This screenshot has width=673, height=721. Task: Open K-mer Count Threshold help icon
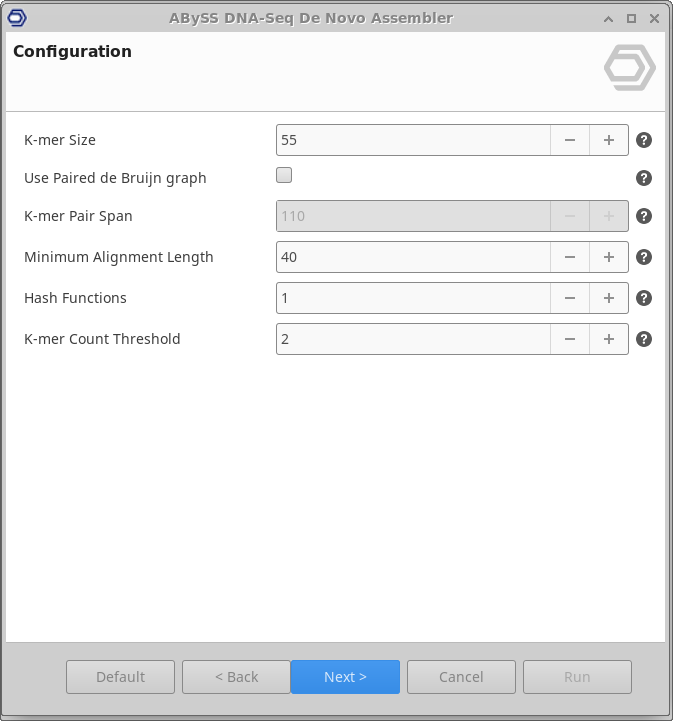(644, 339)
